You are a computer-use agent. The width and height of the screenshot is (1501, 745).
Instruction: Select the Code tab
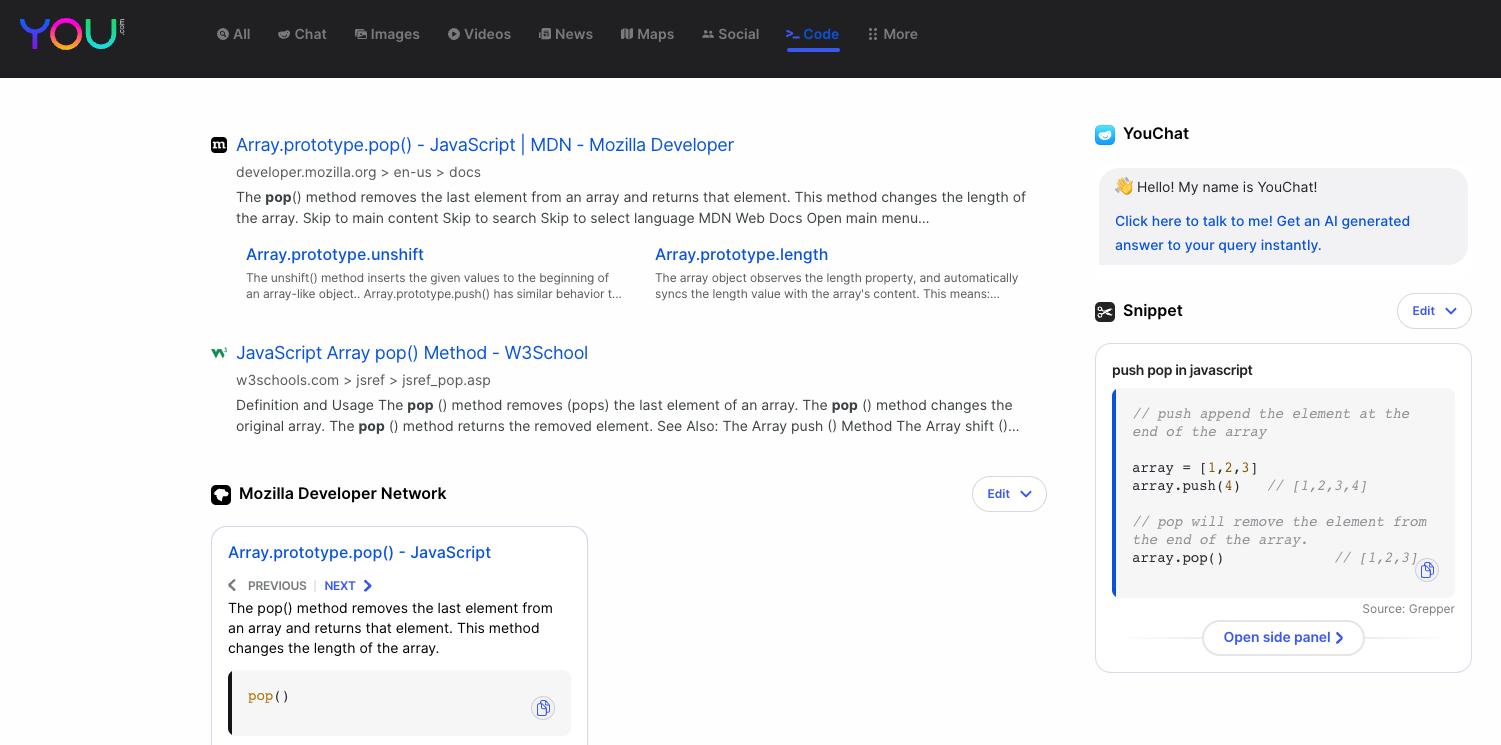pos(812,34)
